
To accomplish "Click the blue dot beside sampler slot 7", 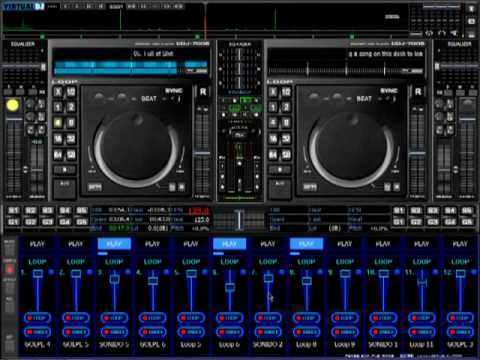I will tap(282, 272).
